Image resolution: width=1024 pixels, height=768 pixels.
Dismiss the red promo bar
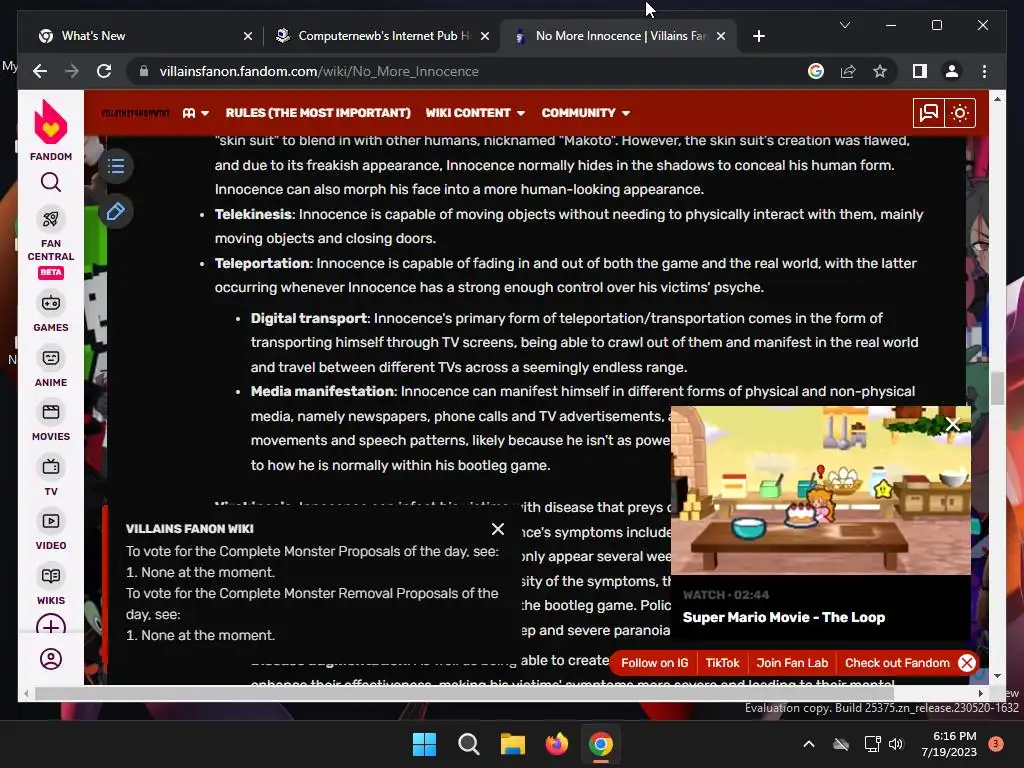click(967, 663)
